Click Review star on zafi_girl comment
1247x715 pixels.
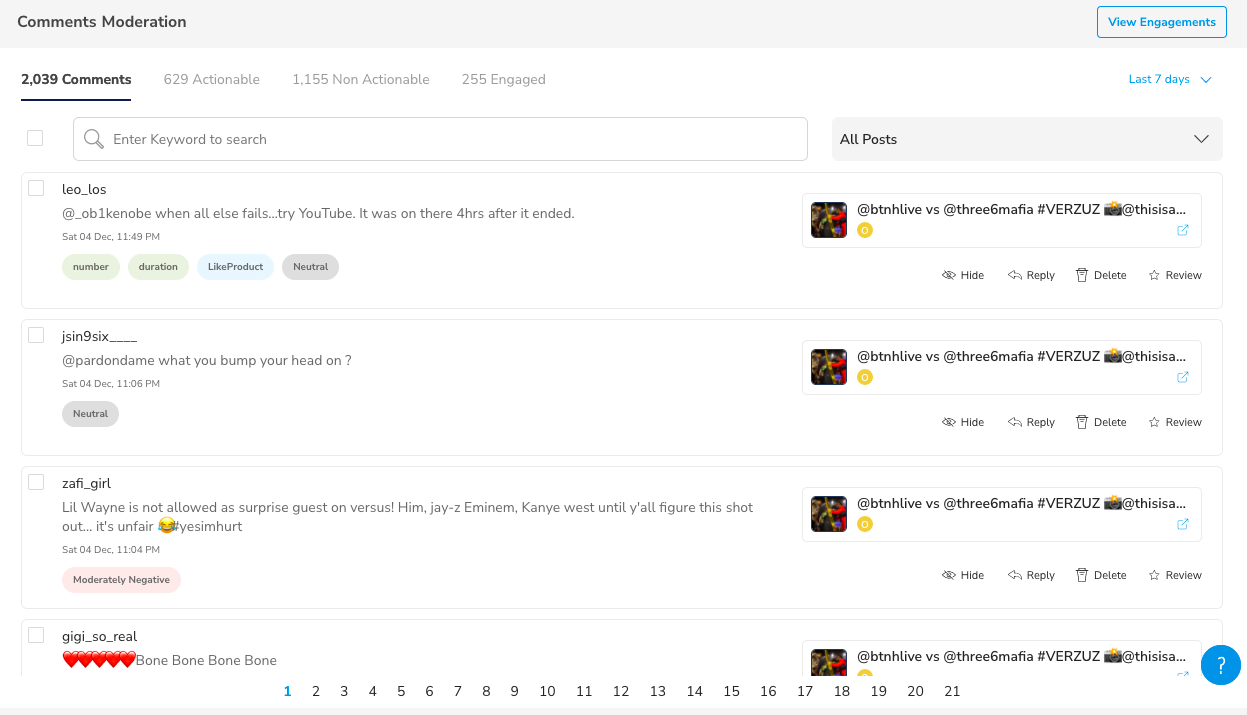pyautogui.click(x=1175, y=575)
